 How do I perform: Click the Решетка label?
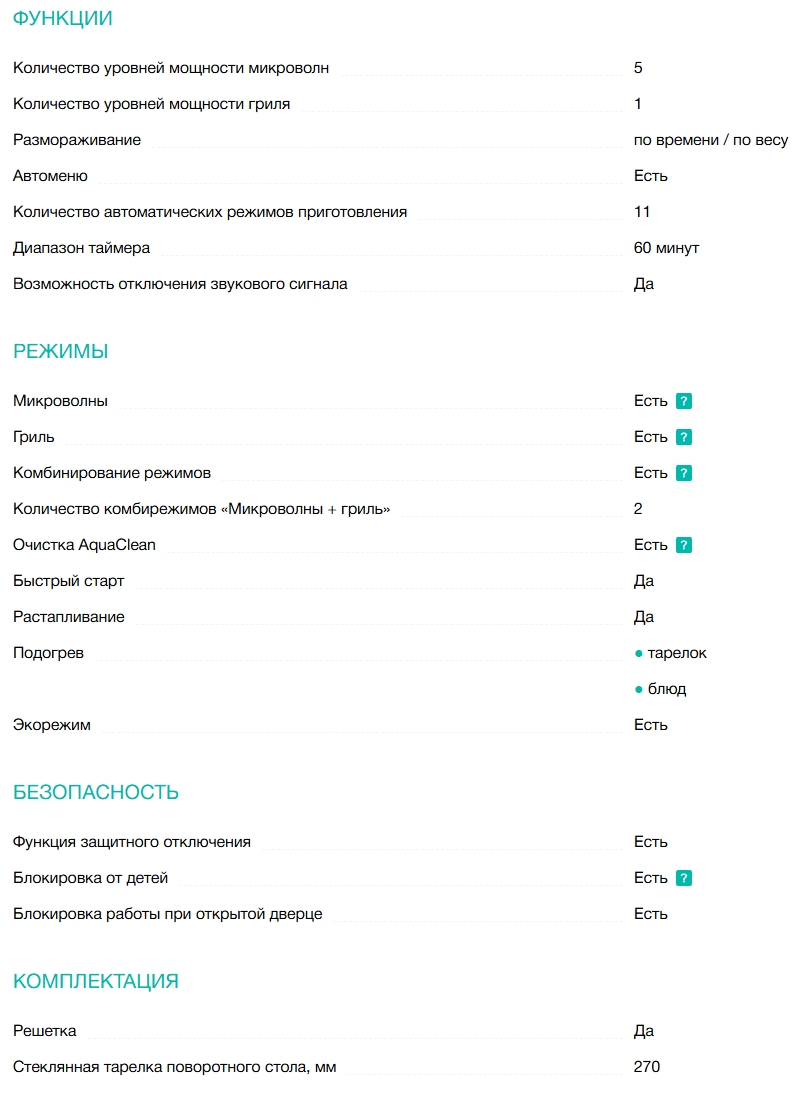pyautogui.click(x=45, y=1031)
